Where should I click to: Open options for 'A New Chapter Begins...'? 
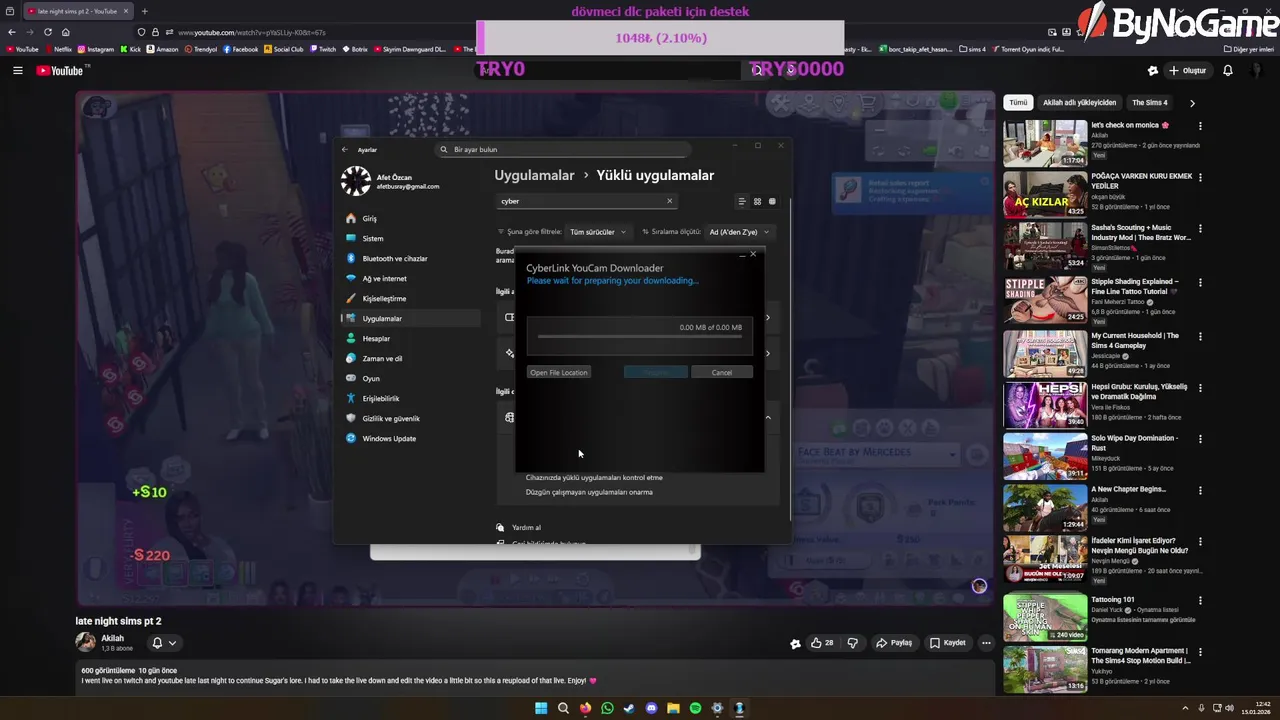1200,490
